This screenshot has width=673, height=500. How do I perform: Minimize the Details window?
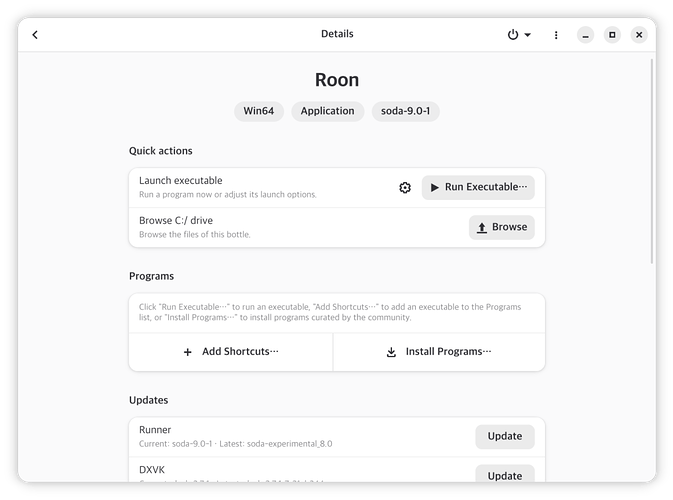click(x=585, y=35)
